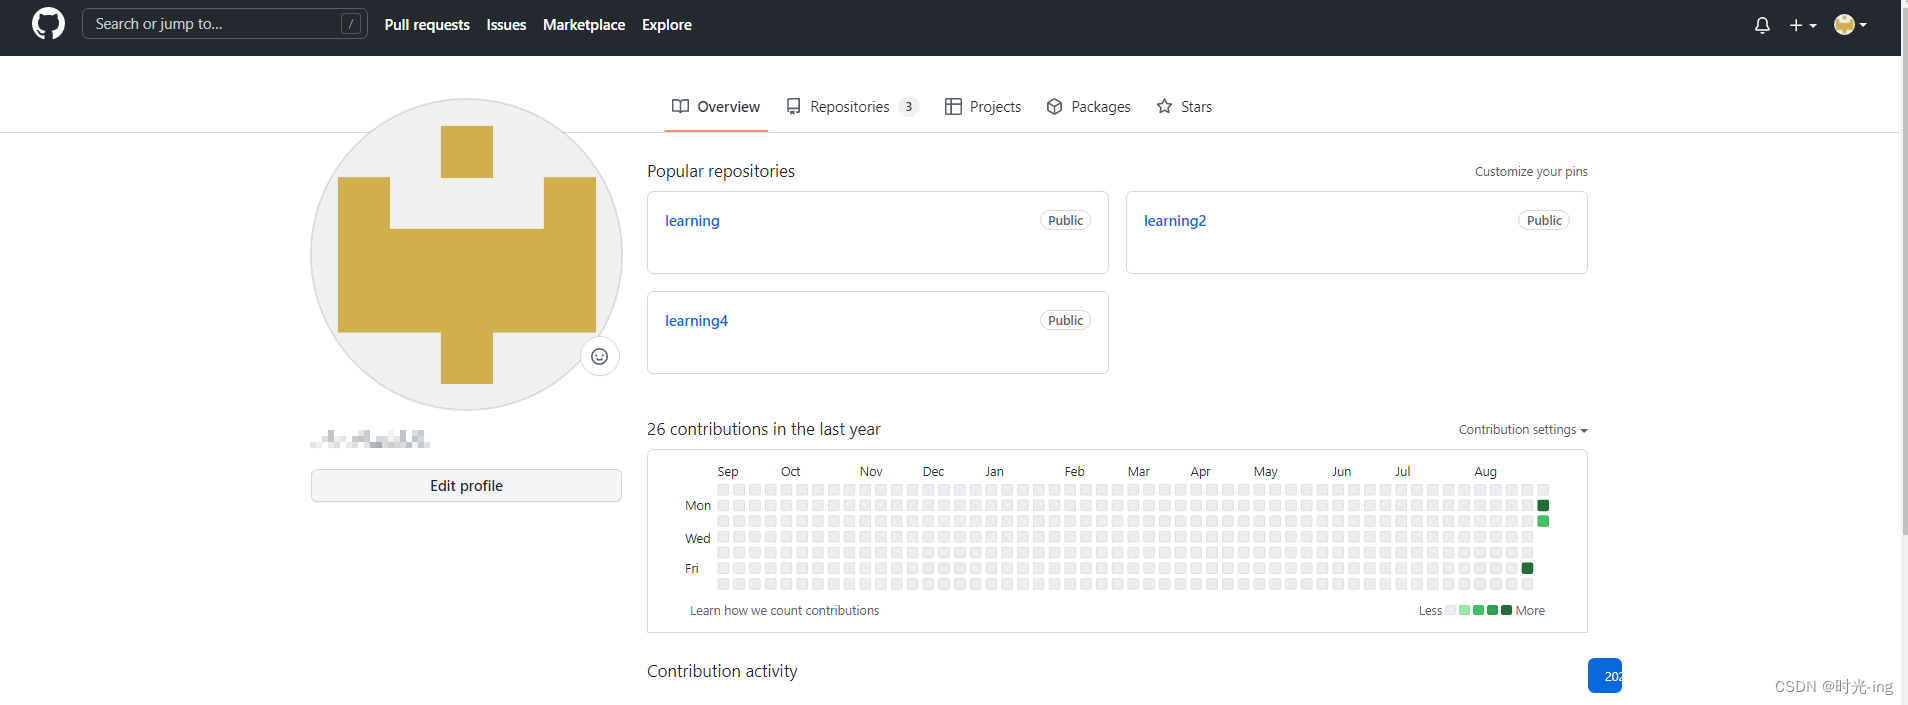Click the darkest green legend square beside More
The image size is (1908, 705).
tap(1506, 610)
